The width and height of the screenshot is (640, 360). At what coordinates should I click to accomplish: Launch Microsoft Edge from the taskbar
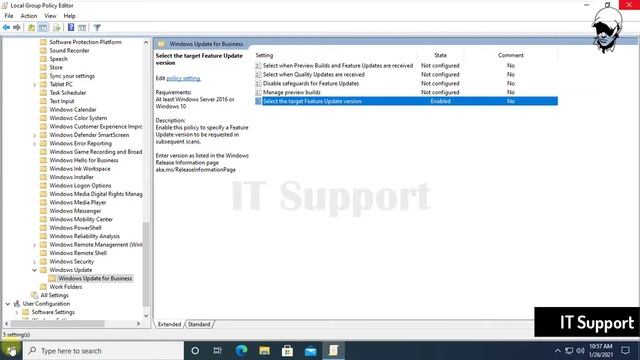click(x=241, y=351)
